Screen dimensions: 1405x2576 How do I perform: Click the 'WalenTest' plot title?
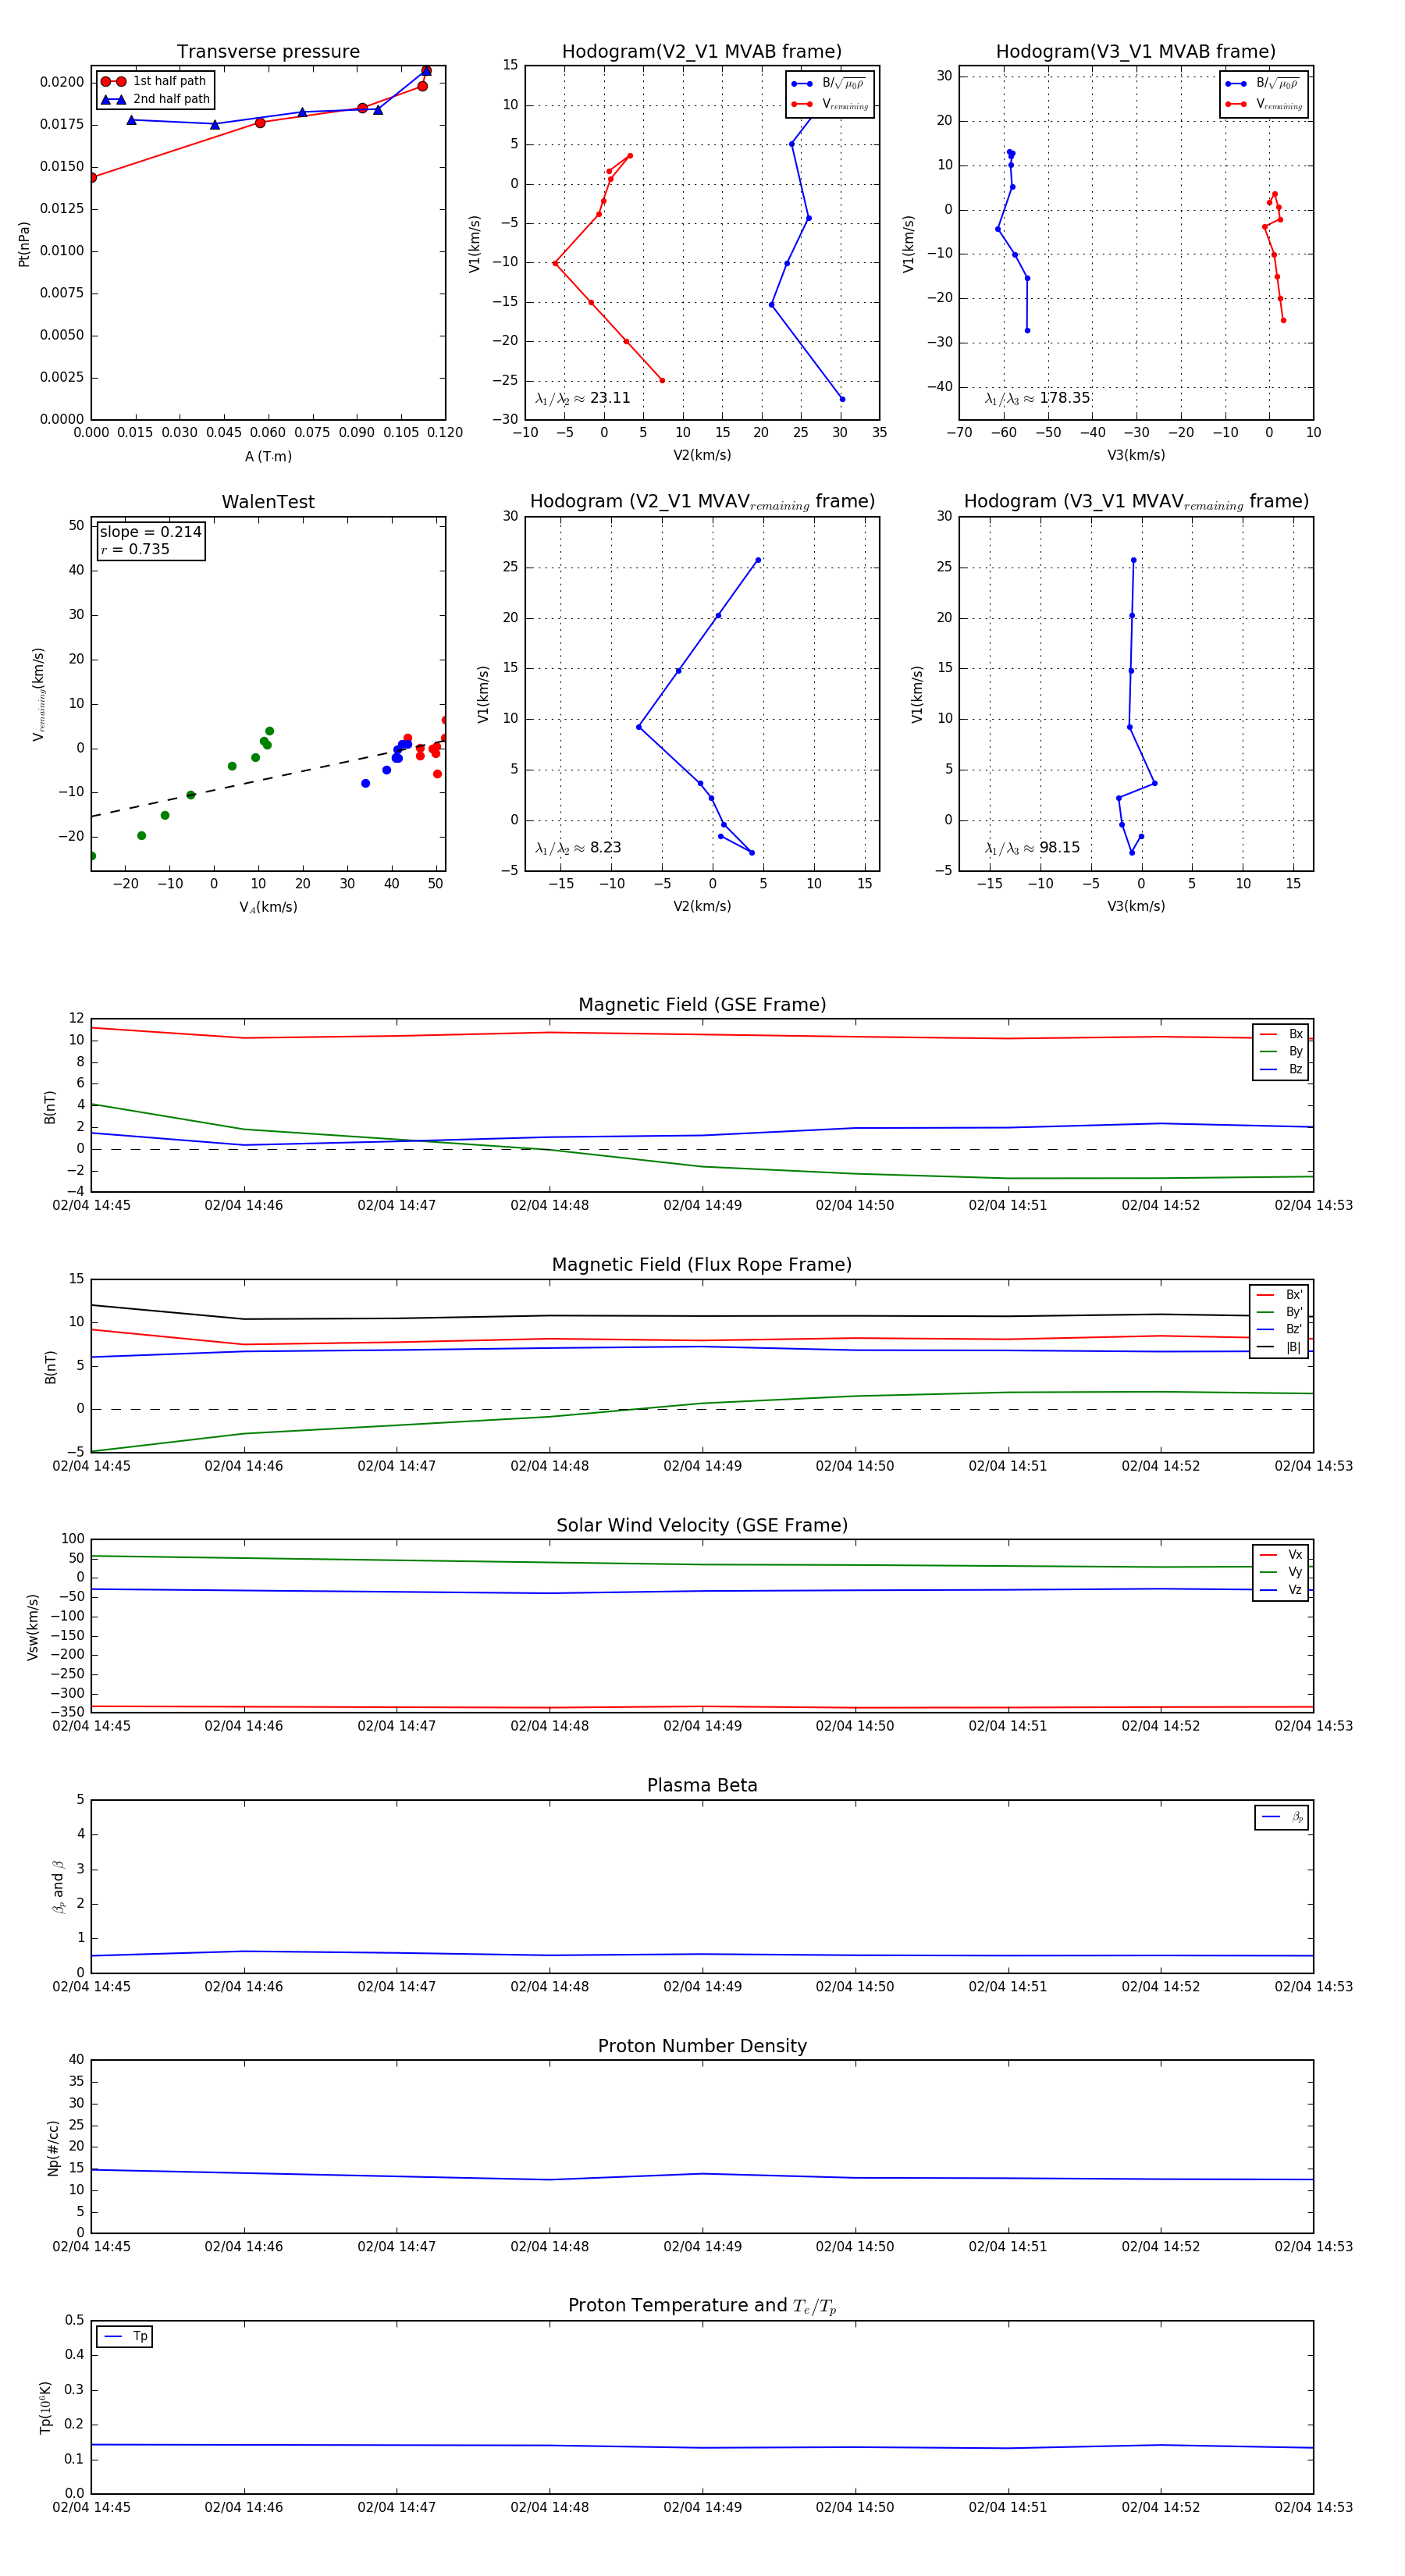click(268, 502)
